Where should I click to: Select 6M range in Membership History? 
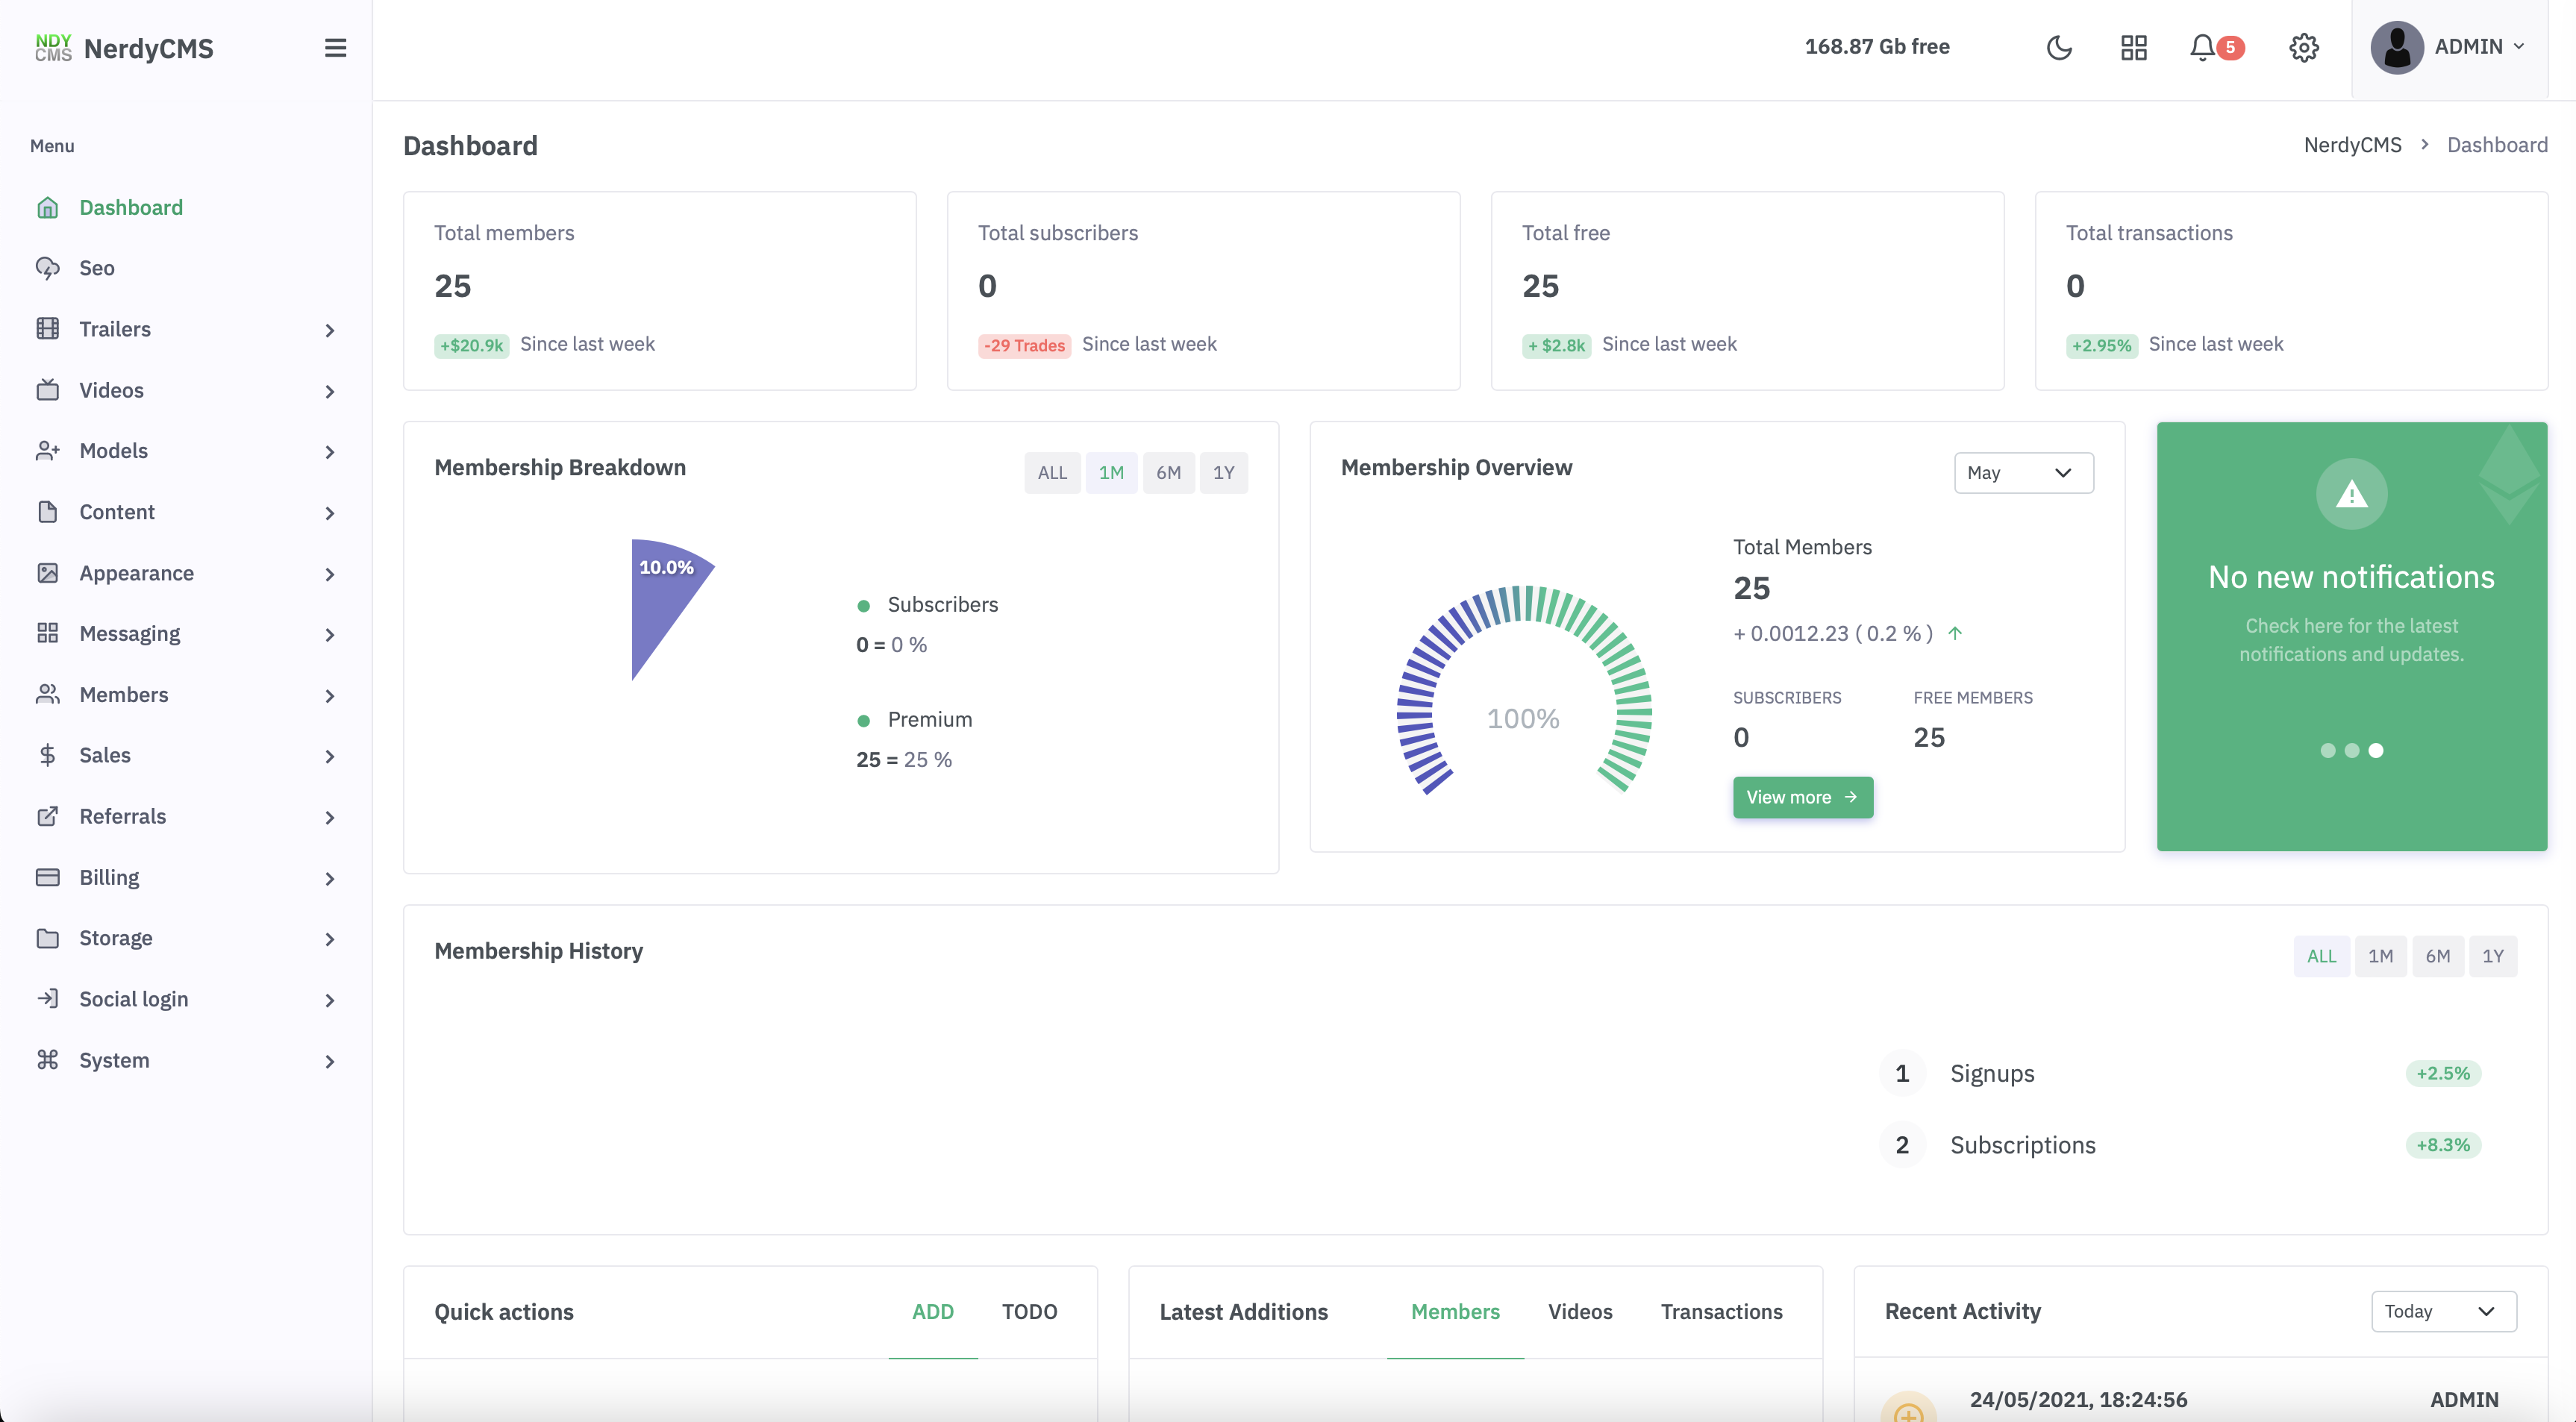click(2438, 956)
